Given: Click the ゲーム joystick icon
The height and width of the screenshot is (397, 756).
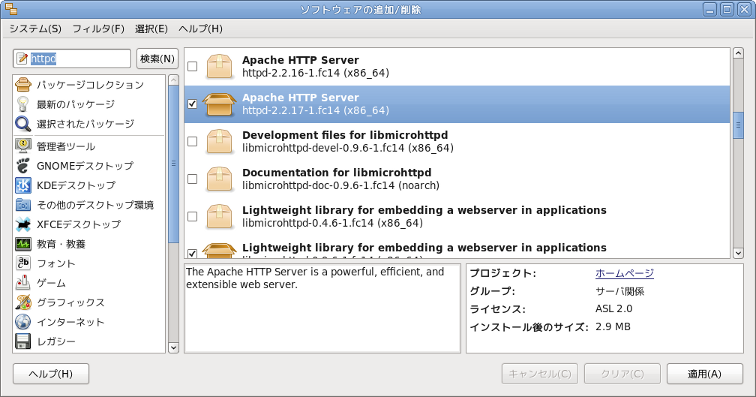Looking at the screenshot, I should pos(23,283).
